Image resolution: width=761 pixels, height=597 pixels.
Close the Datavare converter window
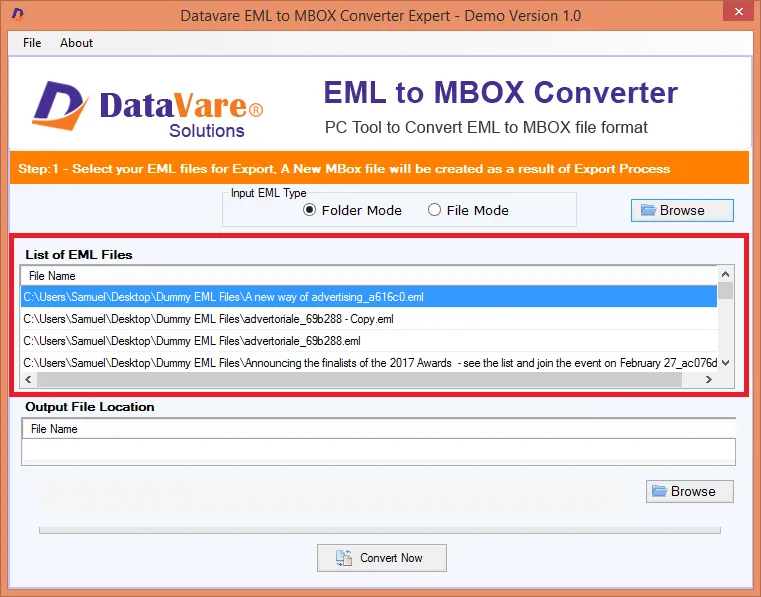coord(739,11)
